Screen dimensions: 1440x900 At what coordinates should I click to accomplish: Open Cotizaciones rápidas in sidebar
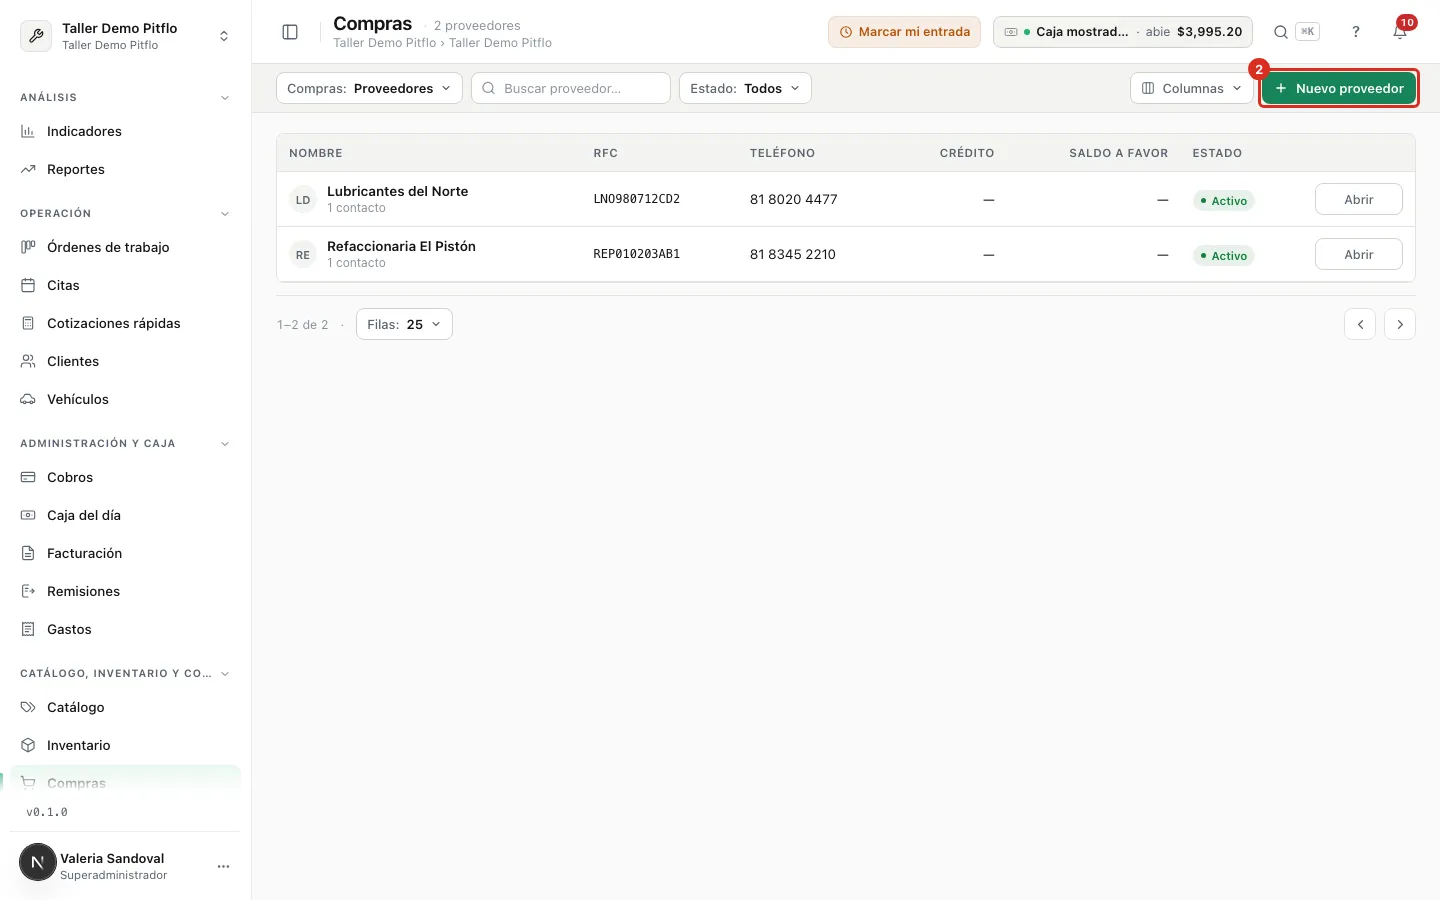click(x=126, y=323)
